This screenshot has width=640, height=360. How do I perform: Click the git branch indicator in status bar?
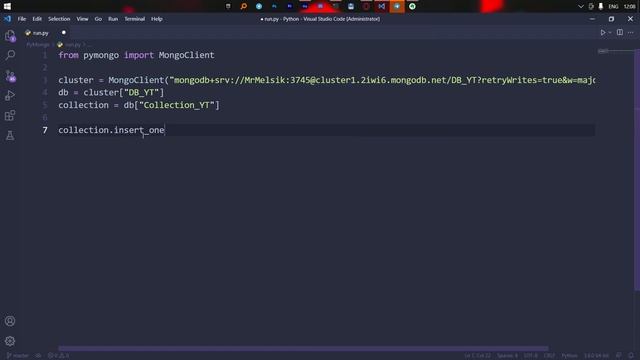(18, 356)
